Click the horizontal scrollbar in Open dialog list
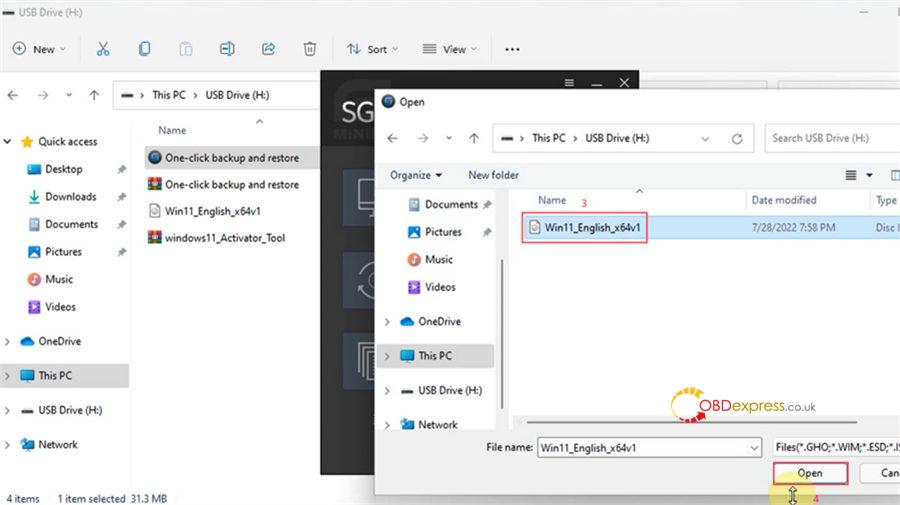 click(x=692, y=422)
